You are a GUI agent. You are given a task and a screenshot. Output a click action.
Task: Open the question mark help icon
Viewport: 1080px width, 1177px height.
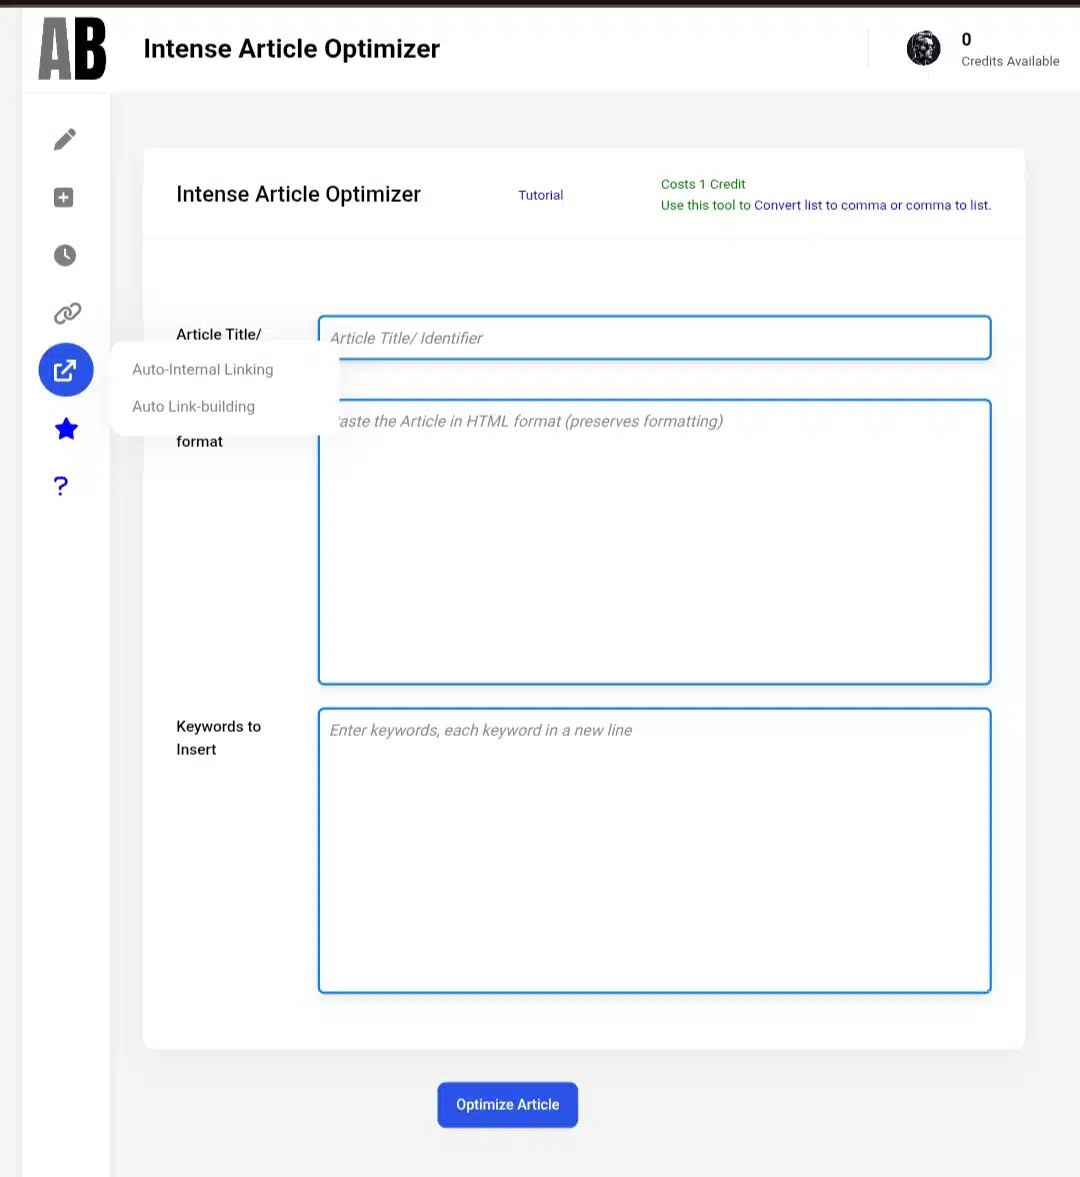[61, 486]
